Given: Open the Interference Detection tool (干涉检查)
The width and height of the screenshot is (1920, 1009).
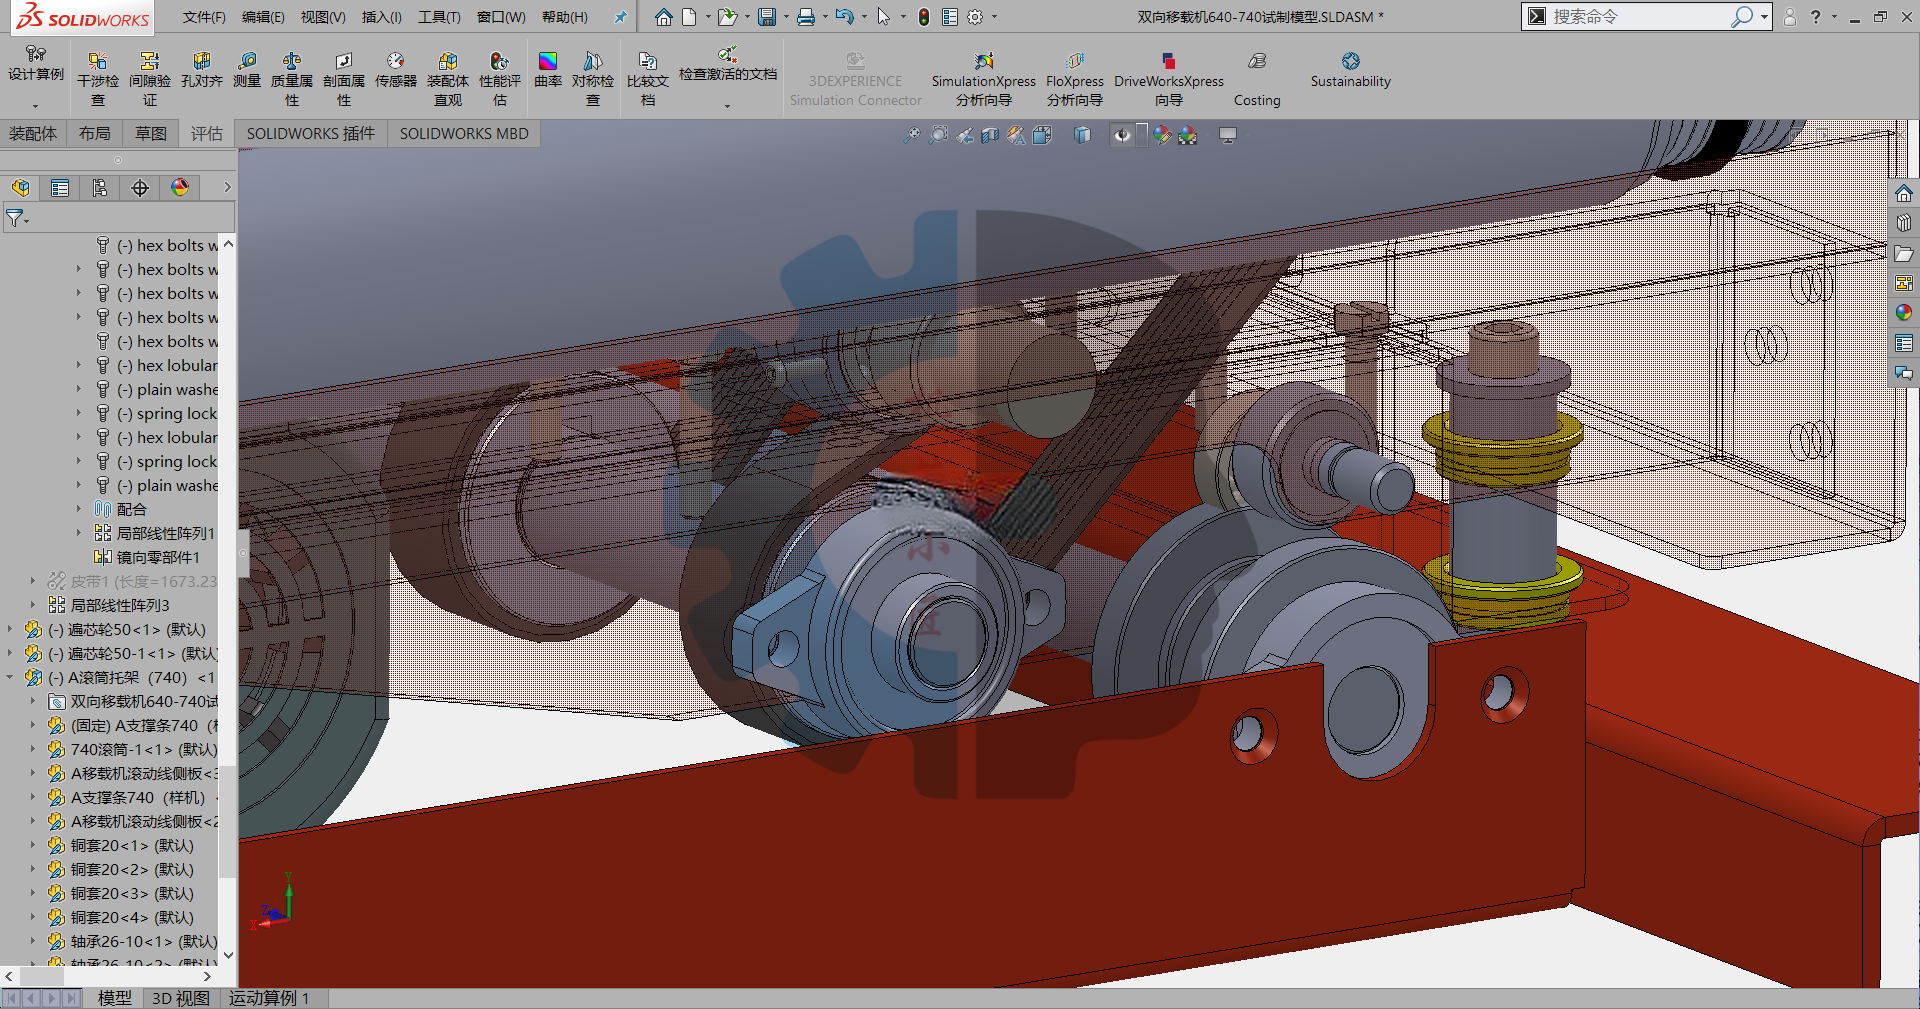Looking at the screenshot, I should point(98,78).
